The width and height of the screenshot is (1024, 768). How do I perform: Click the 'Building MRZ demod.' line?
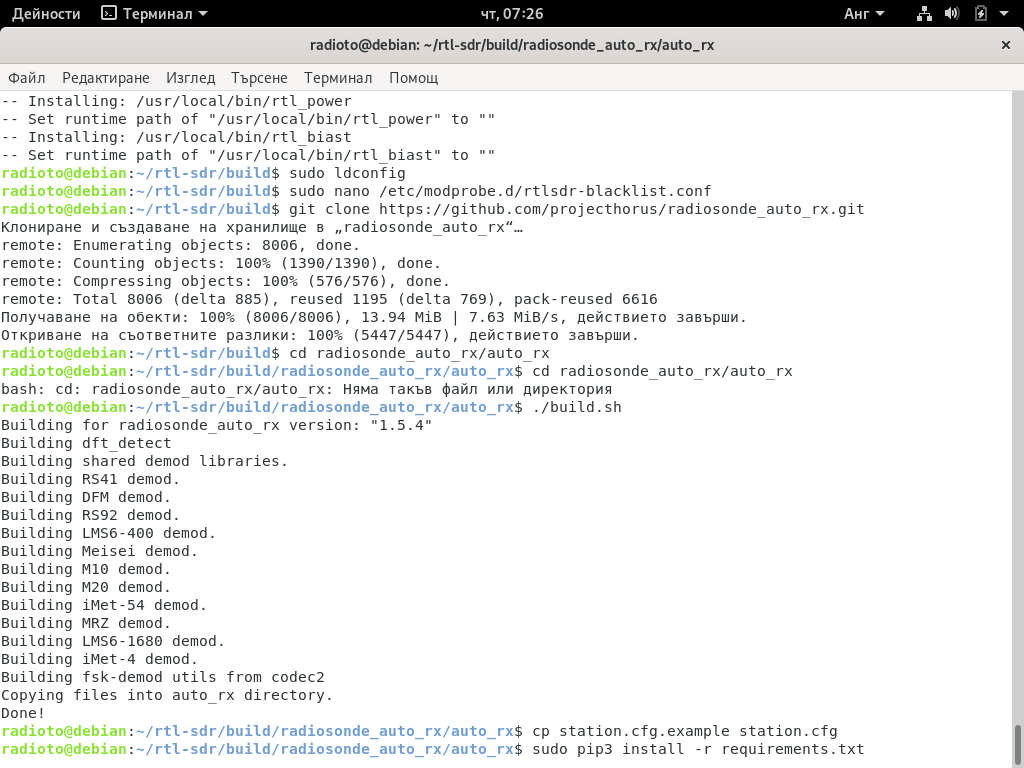coord(86,623)
